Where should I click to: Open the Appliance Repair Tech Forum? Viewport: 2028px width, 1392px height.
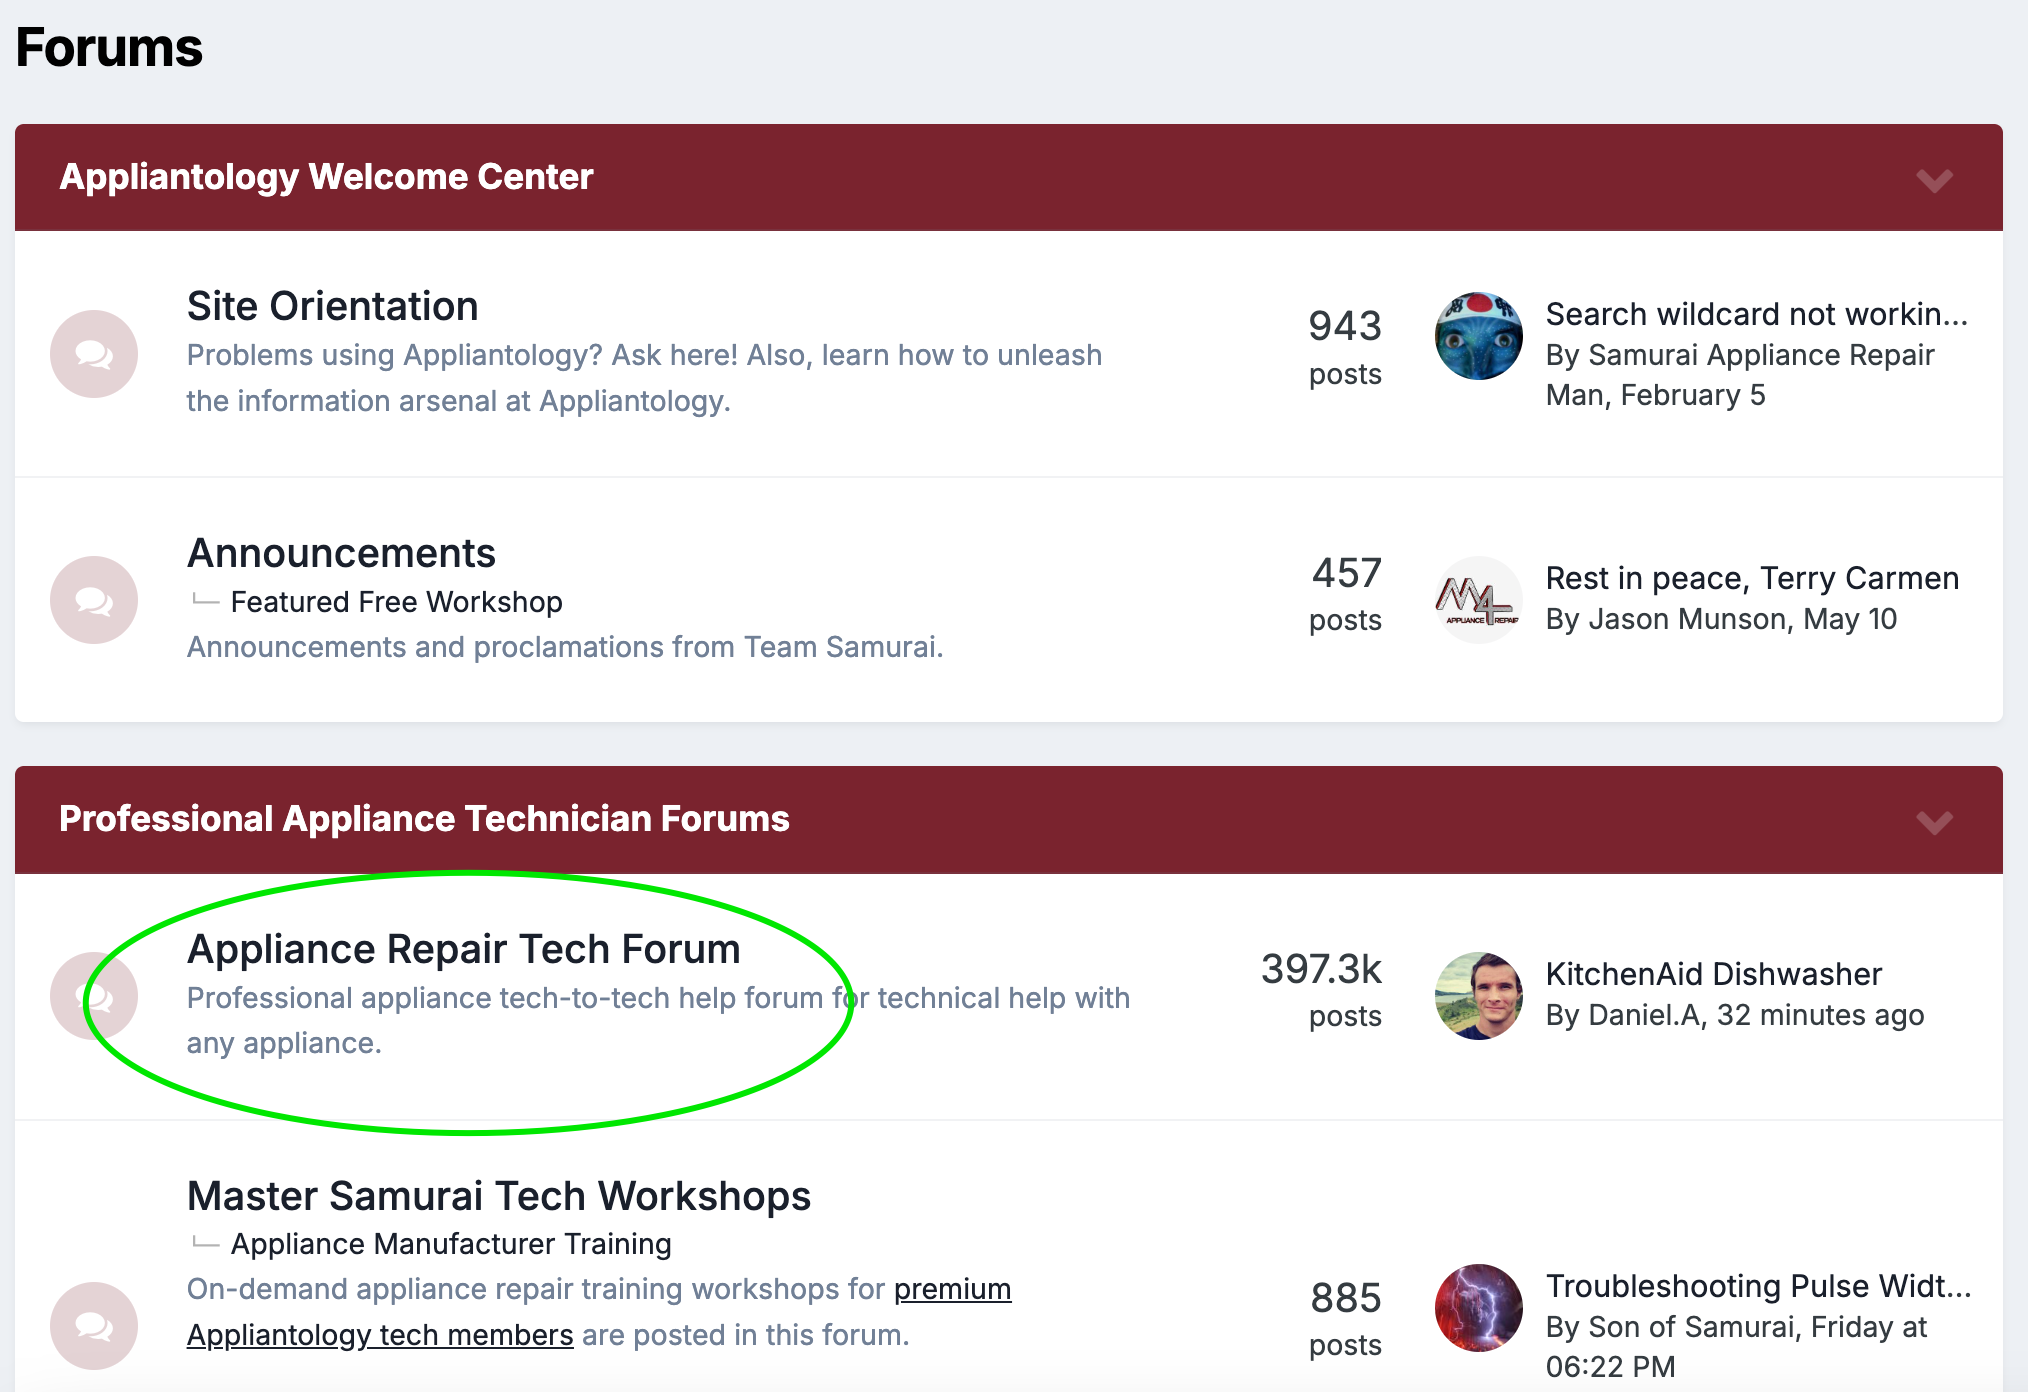tap(464, 949)
